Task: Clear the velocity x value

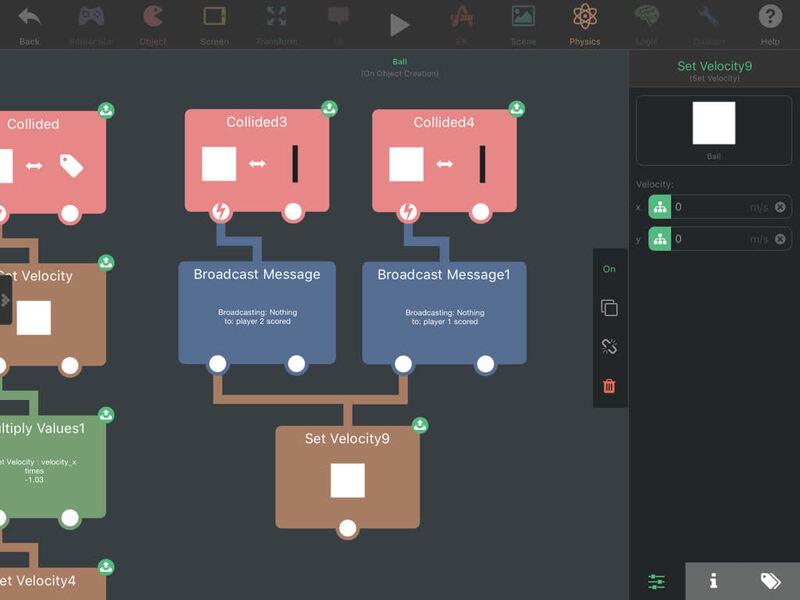Action: [x=780, y=207]
